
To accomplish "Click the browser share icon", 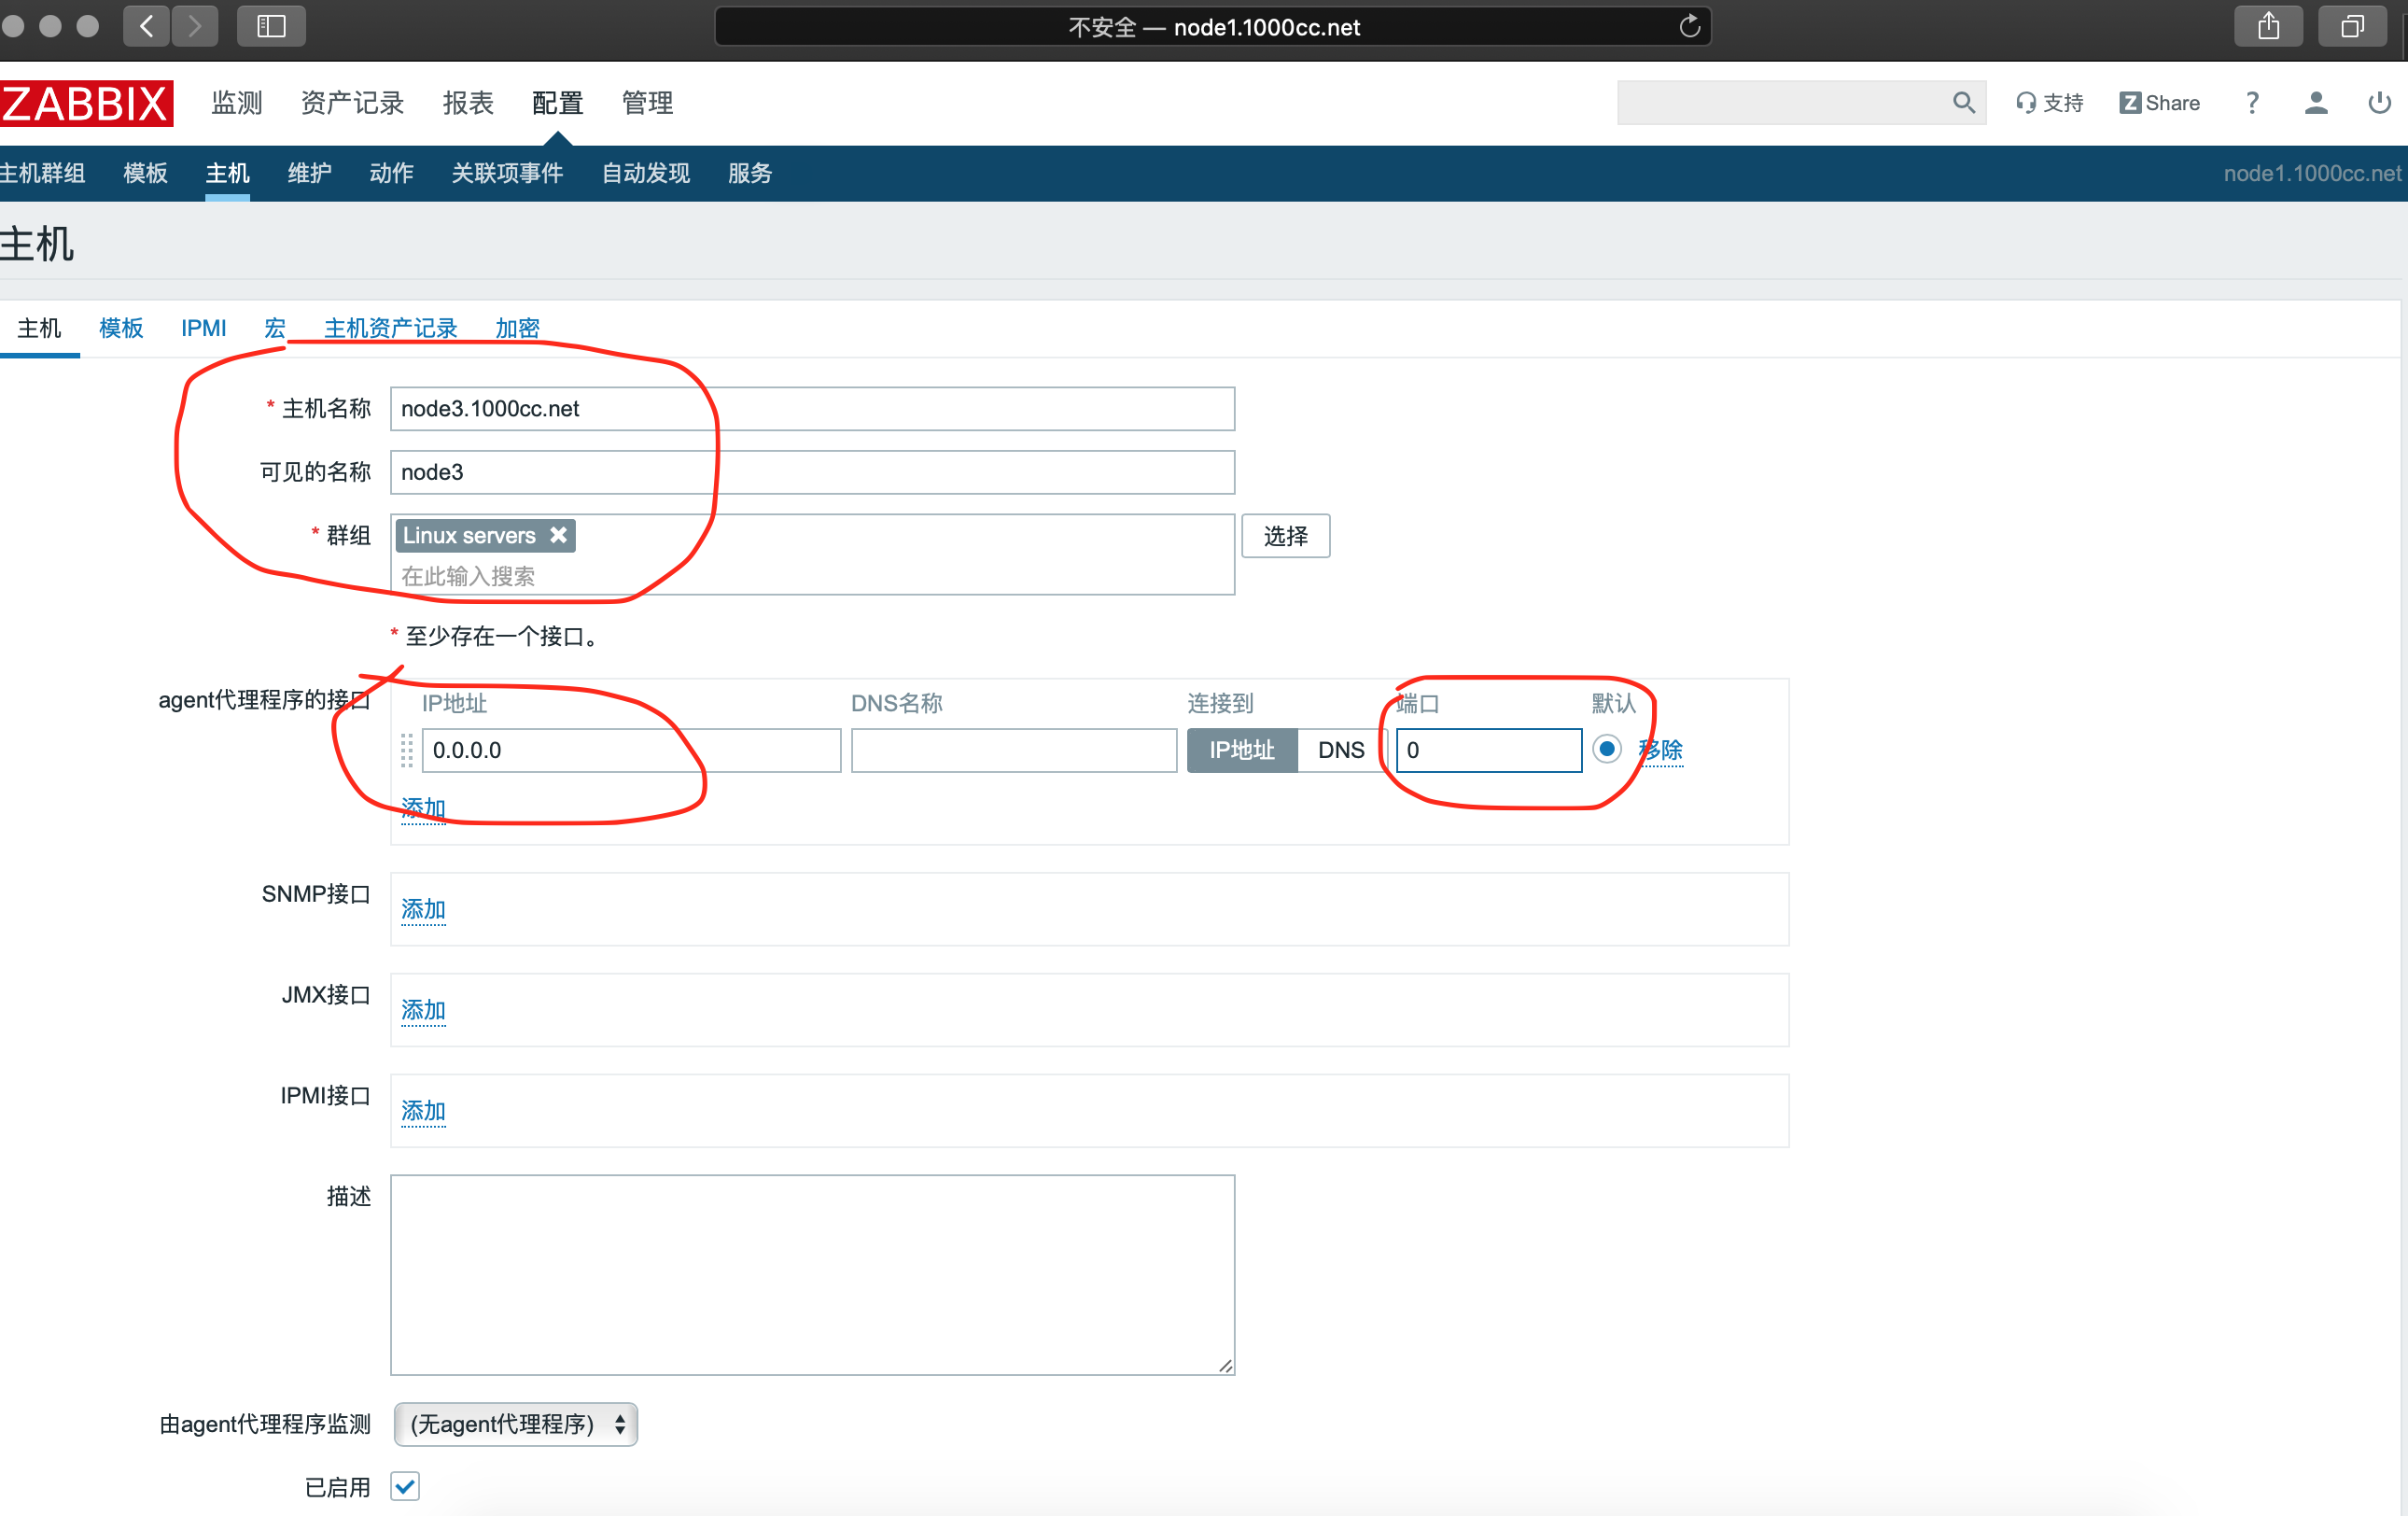I will point(2268,26).
